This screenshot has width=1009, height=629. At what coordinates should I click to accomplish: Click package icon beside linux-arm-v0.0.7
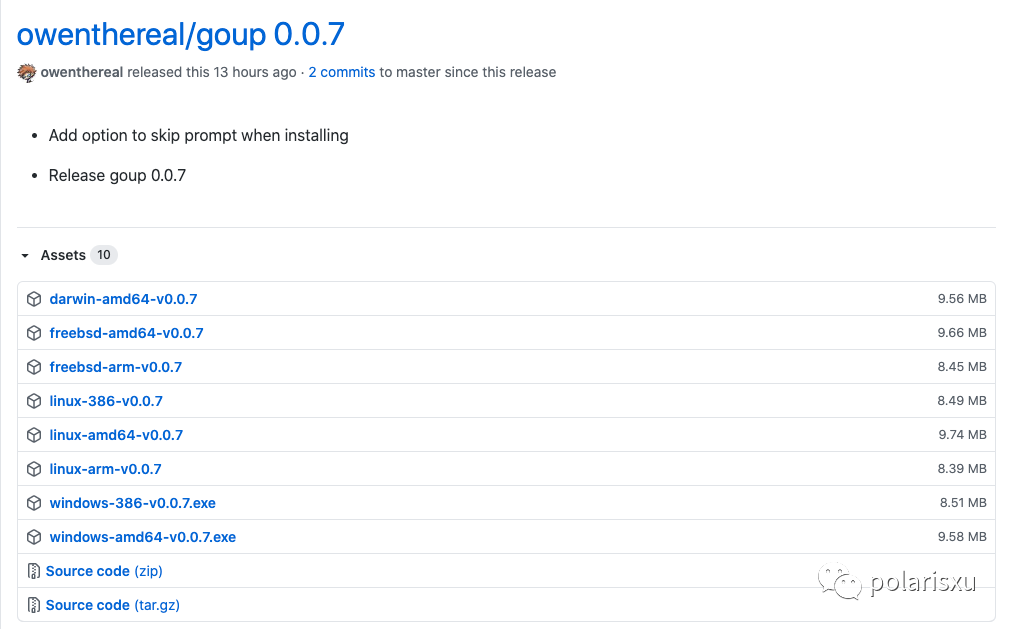click(x=34, y=469)
